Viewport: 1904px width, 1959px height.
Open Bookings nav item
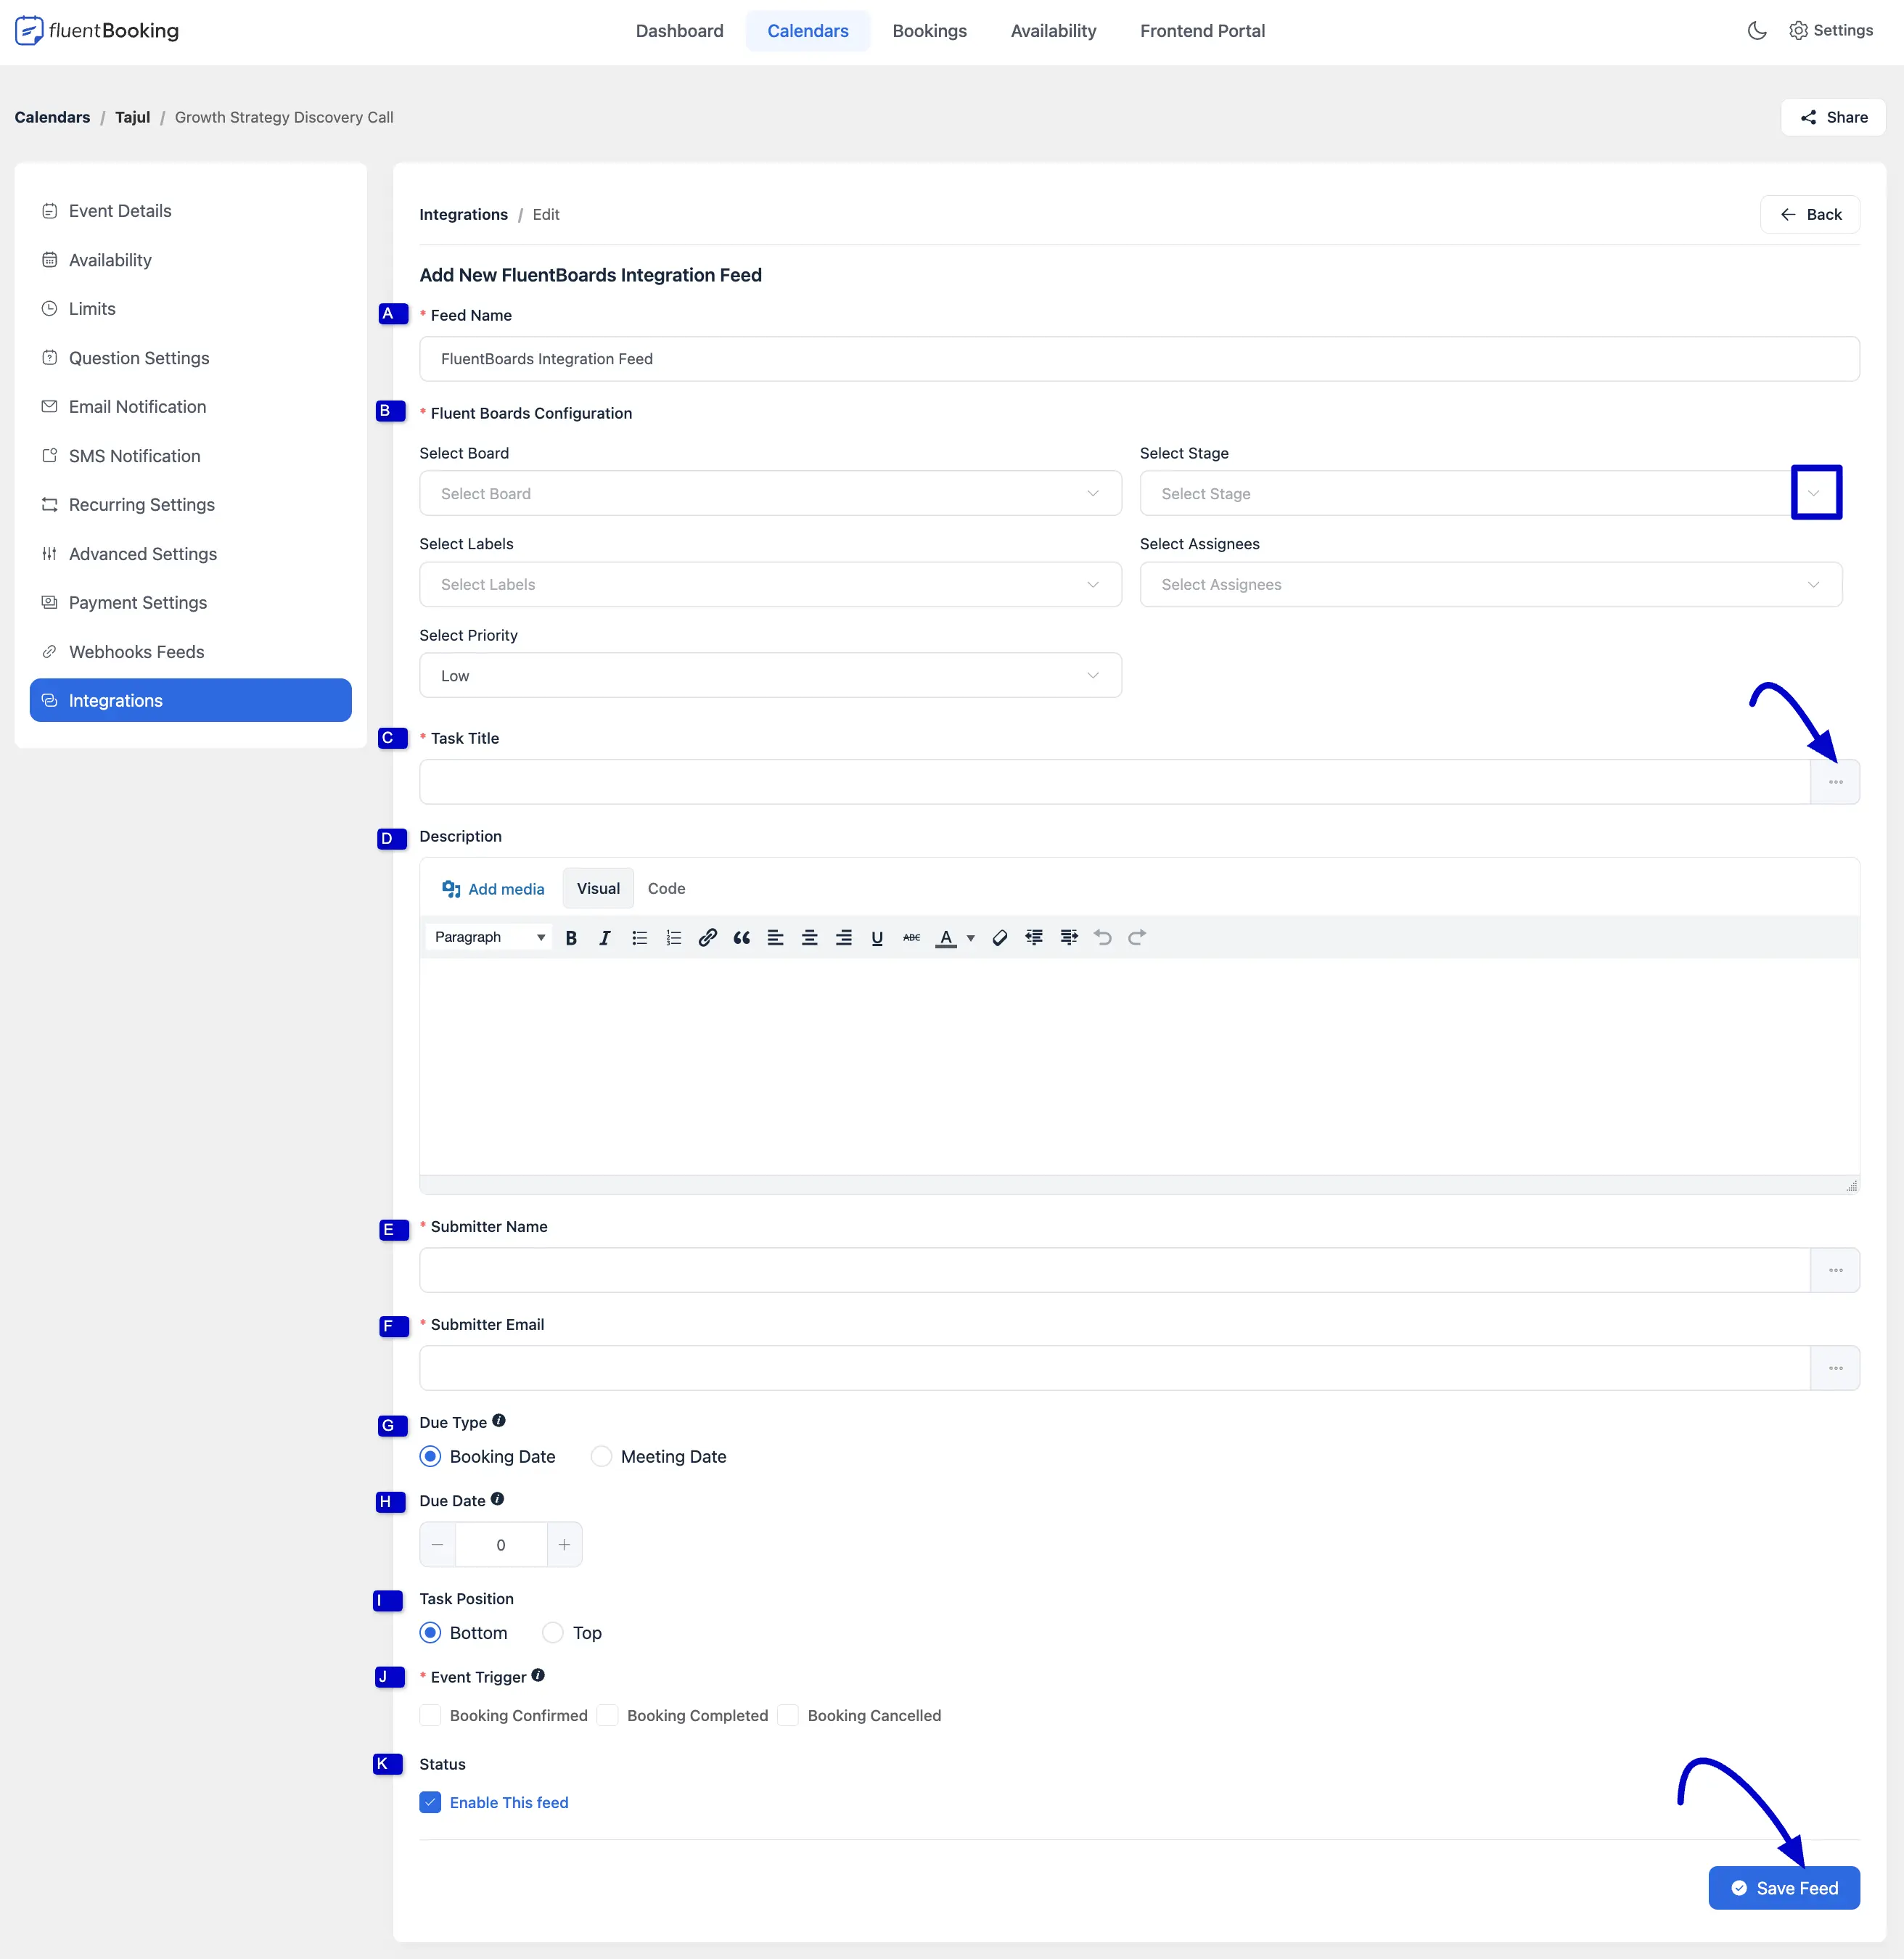coord(929,31)
